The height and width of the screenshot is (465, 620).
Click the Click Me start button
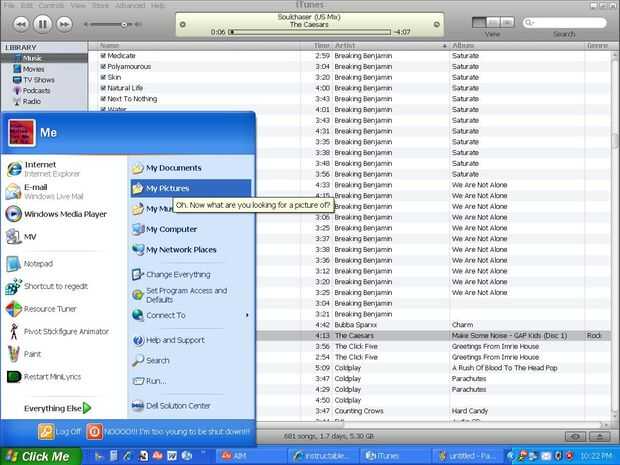[x=41, y=456]
